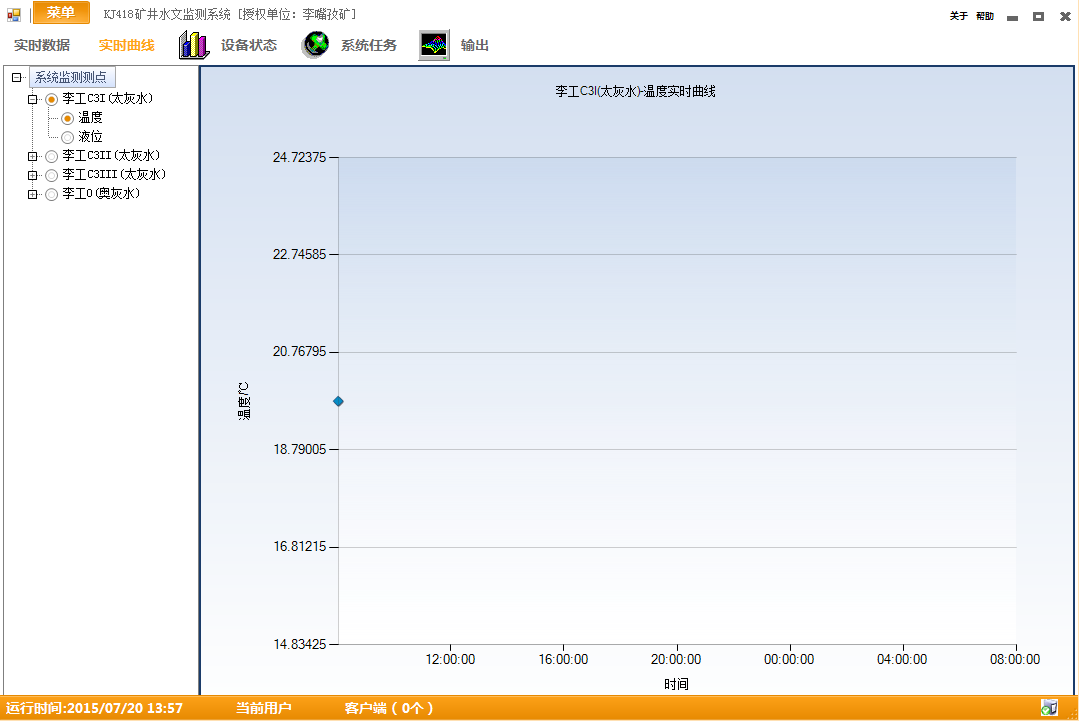Viewport: 1079px width, 721px height.
Task: Click the waveform monitor 输出 icon
Action: pyautogui.click(x=434, y=45)
